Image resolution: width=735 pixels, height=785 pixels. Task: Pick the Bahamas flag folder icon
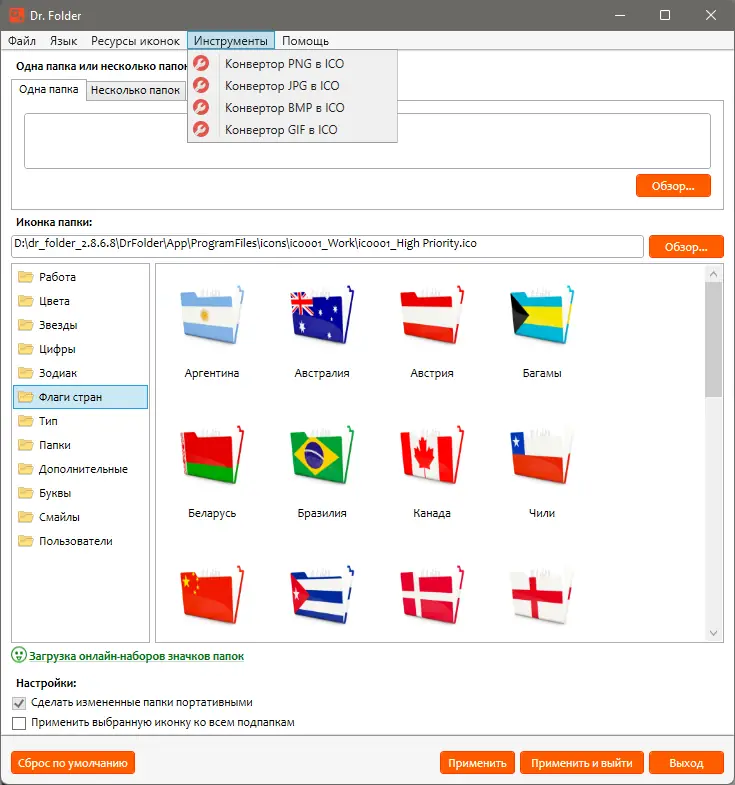click(x=542, y=315)
